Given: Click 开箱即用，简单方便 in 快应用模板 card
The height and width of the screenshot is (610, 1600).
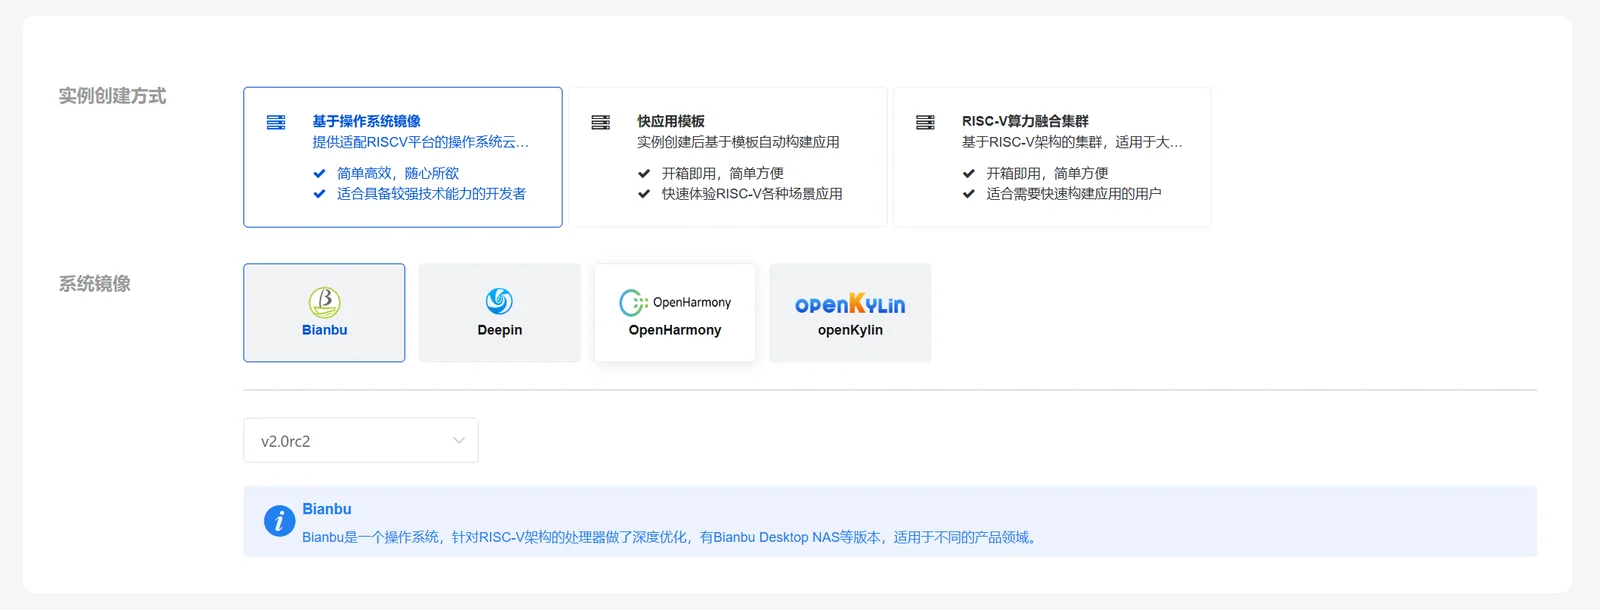Looking at the screenshot, I should (723, 173).
